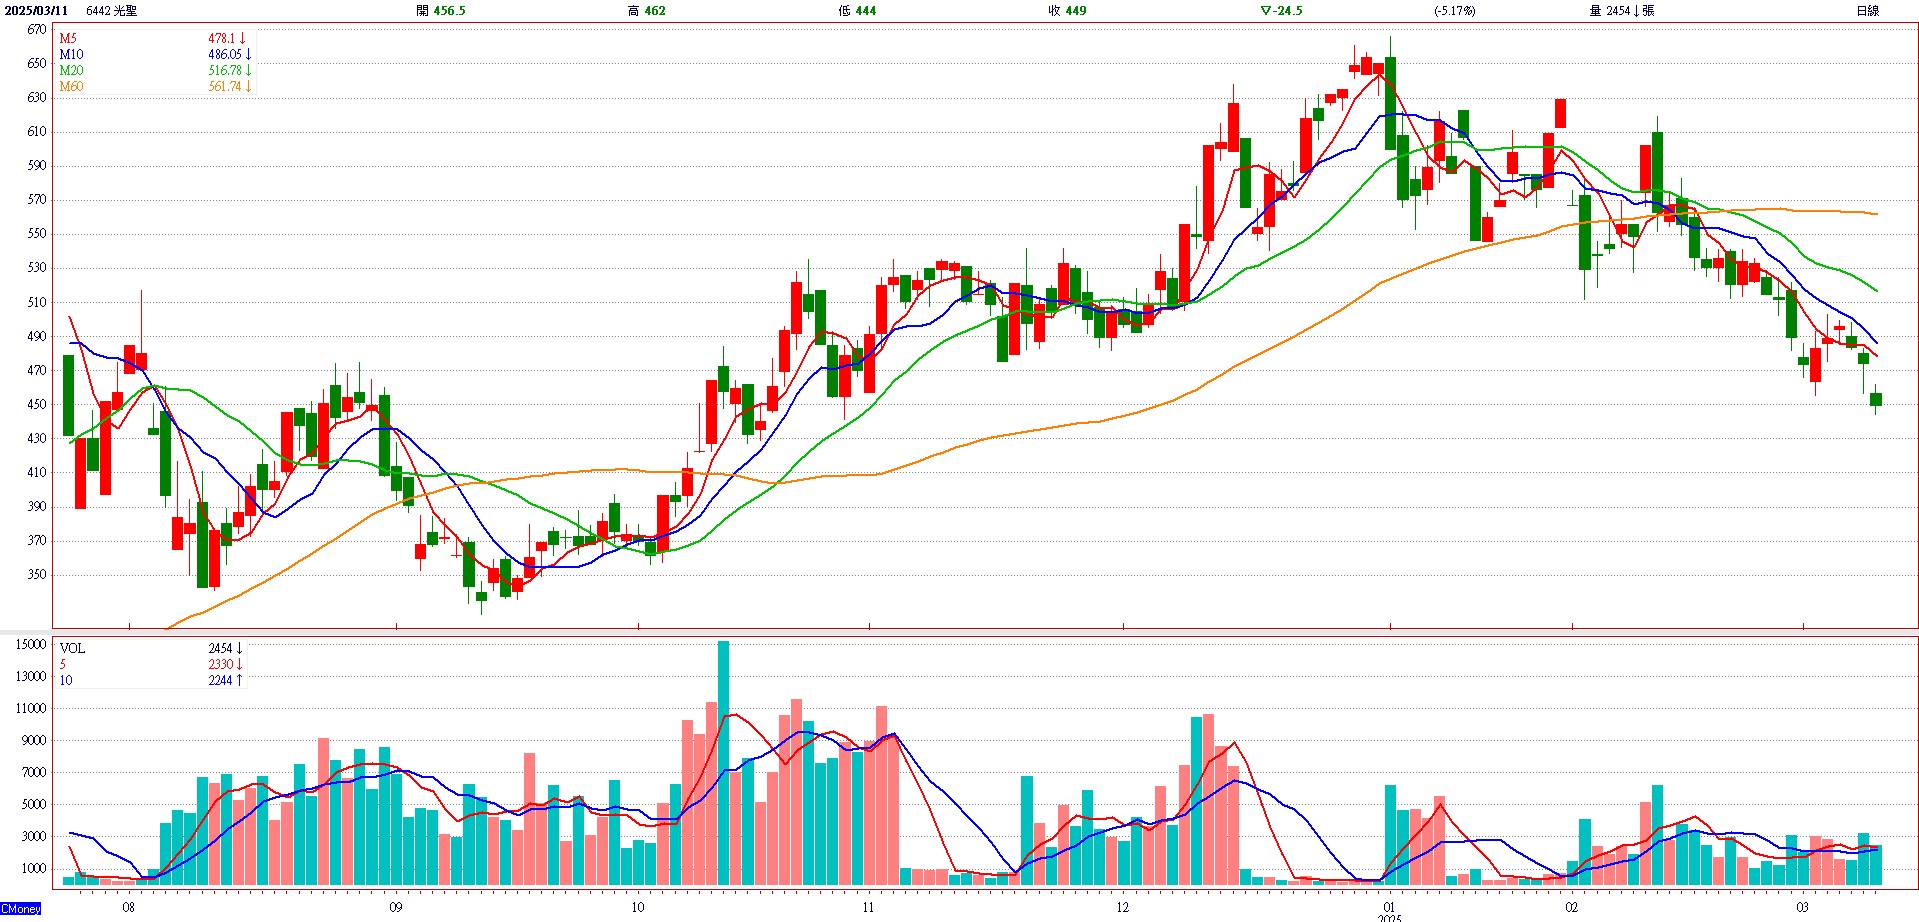Click the M10 value 486.05
Viewport: 1919px width, 922px height.
(229, 55)
